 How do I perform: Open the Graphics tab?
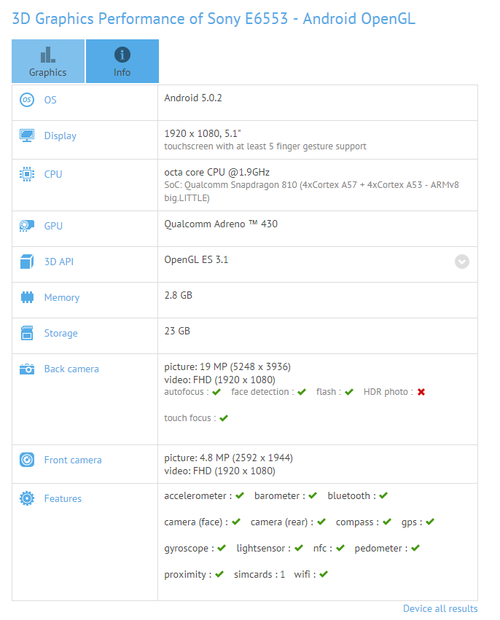coord(48,61)
